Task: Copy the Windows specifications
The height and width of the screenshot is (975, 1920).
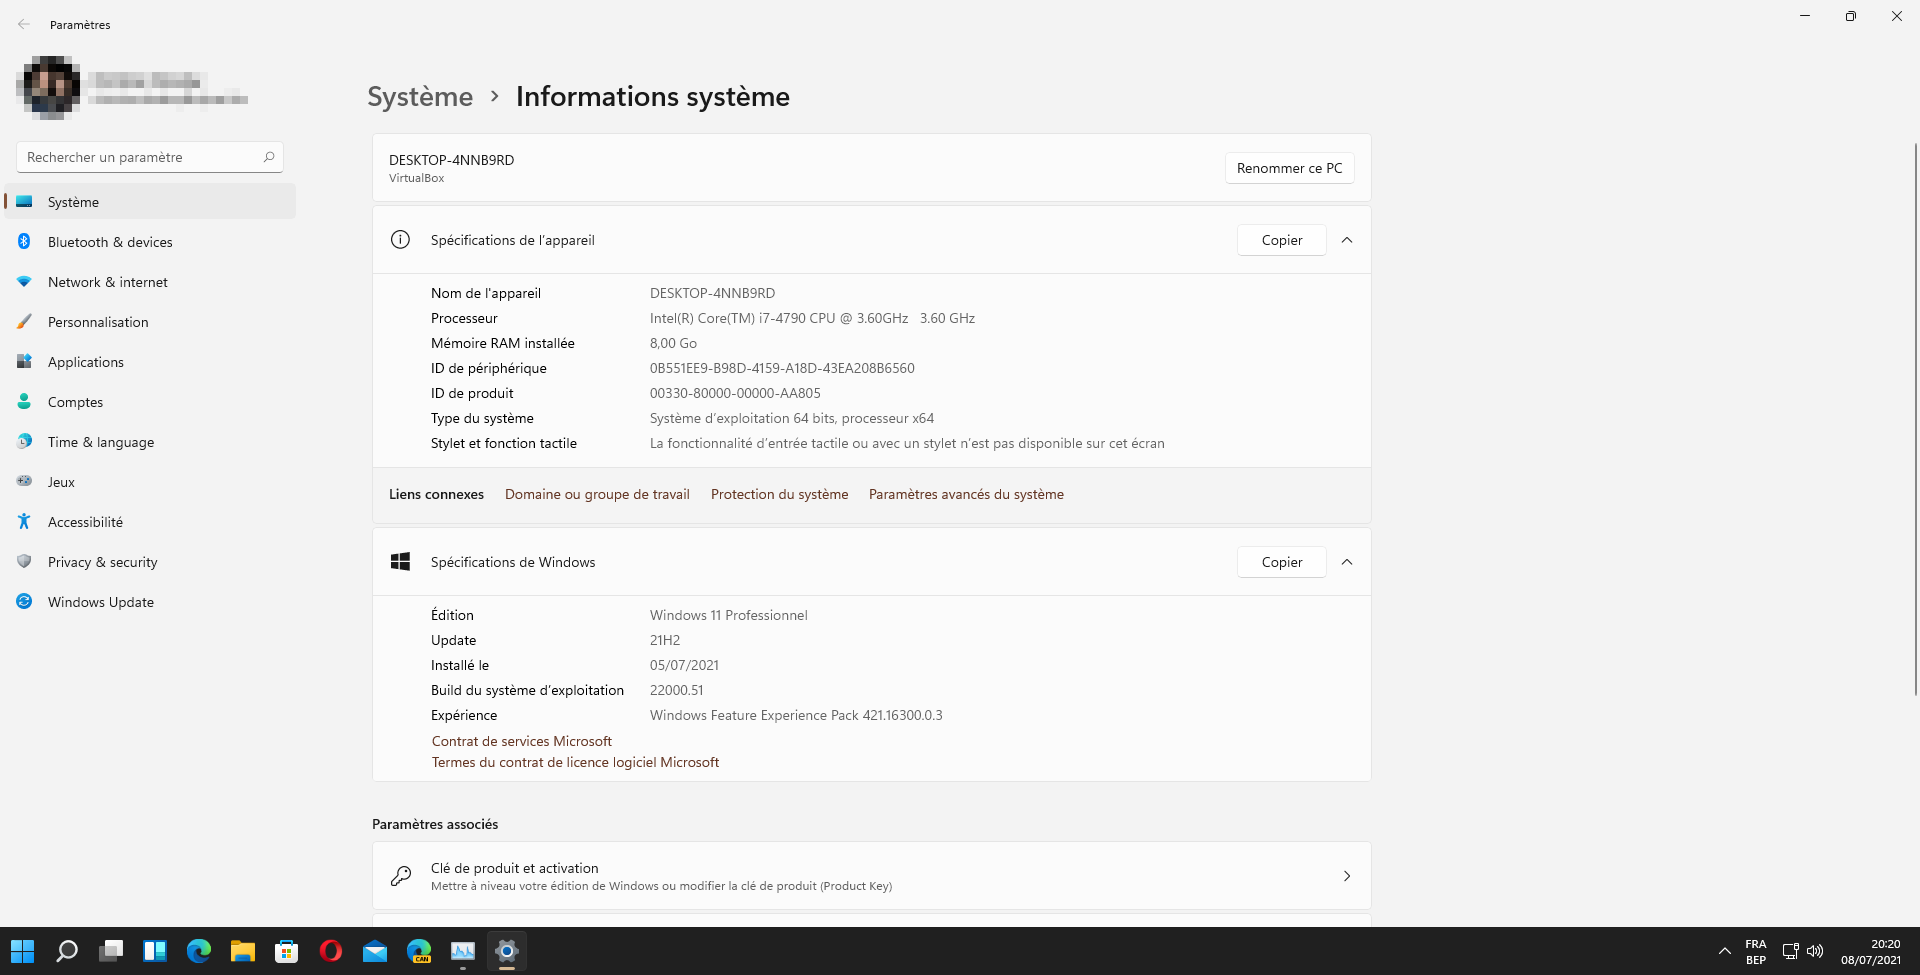Action: click(1281, 562)
